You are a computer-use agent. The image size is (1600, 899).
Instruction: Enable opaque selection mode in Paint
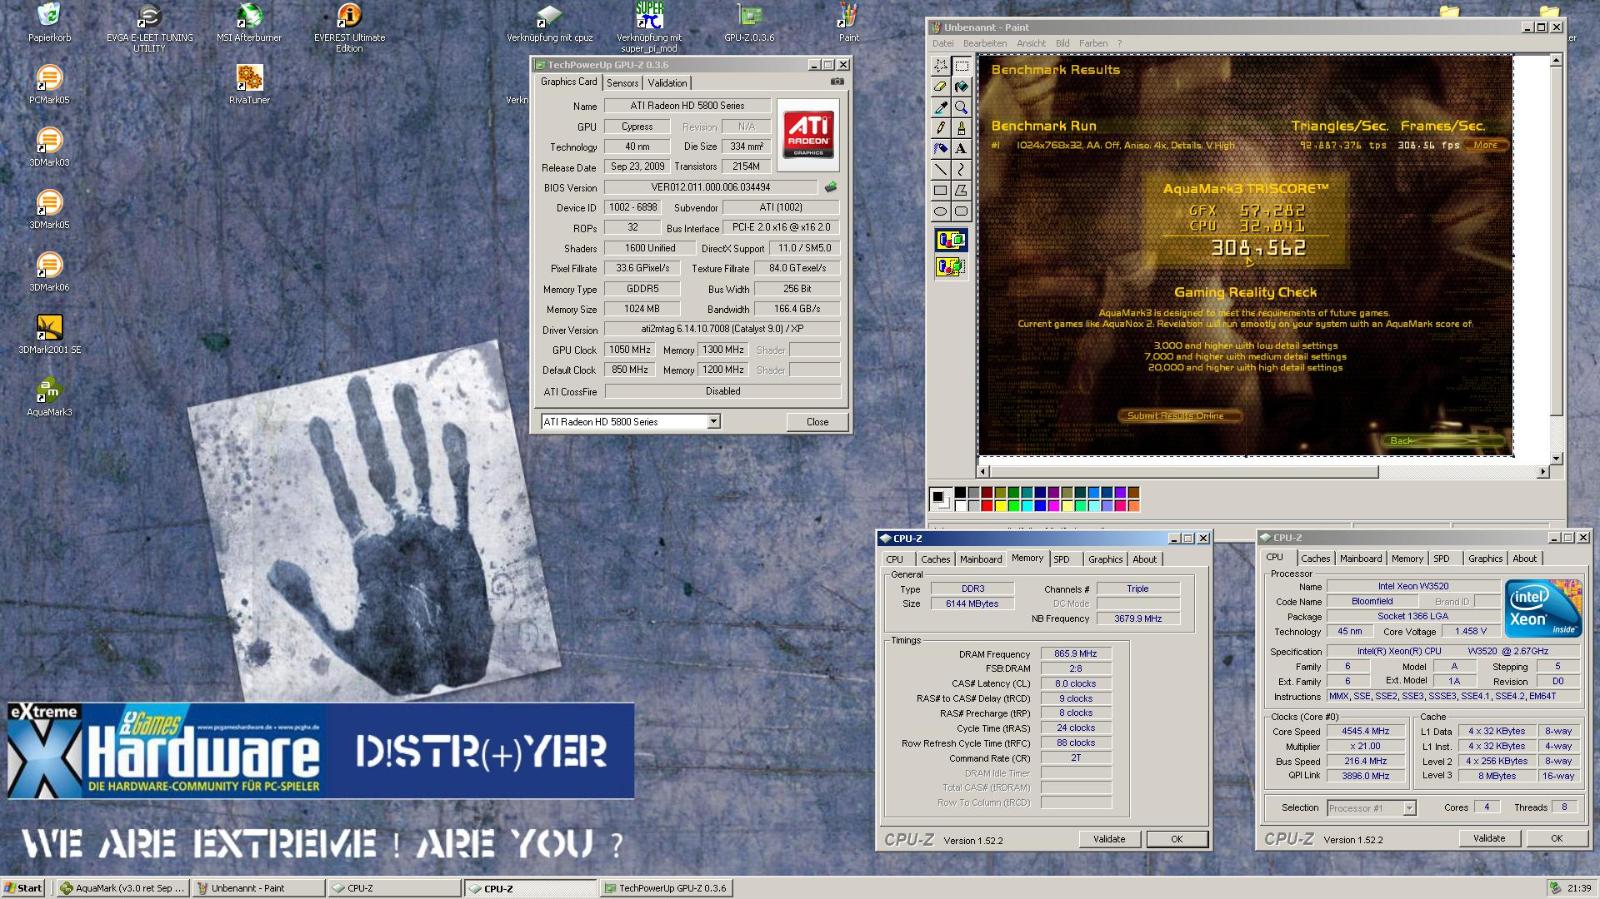click(950, 240)
